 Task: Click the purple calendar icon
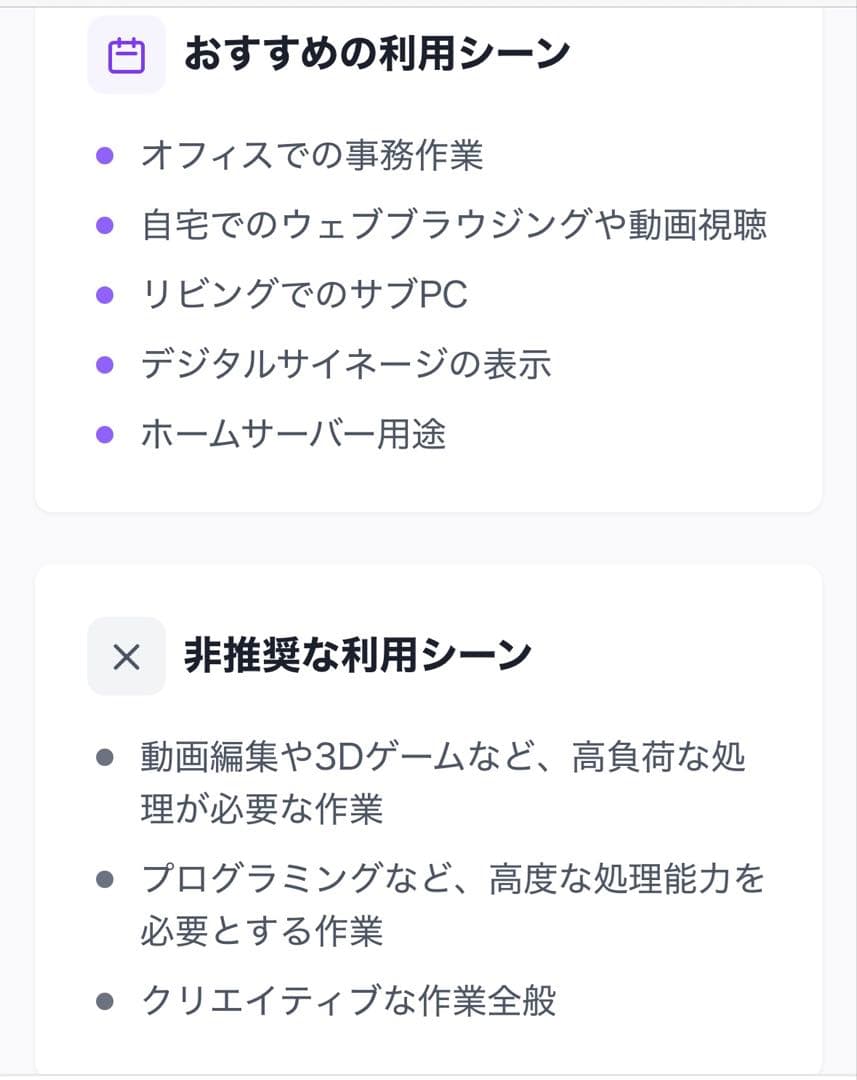[x=126, y=55]
